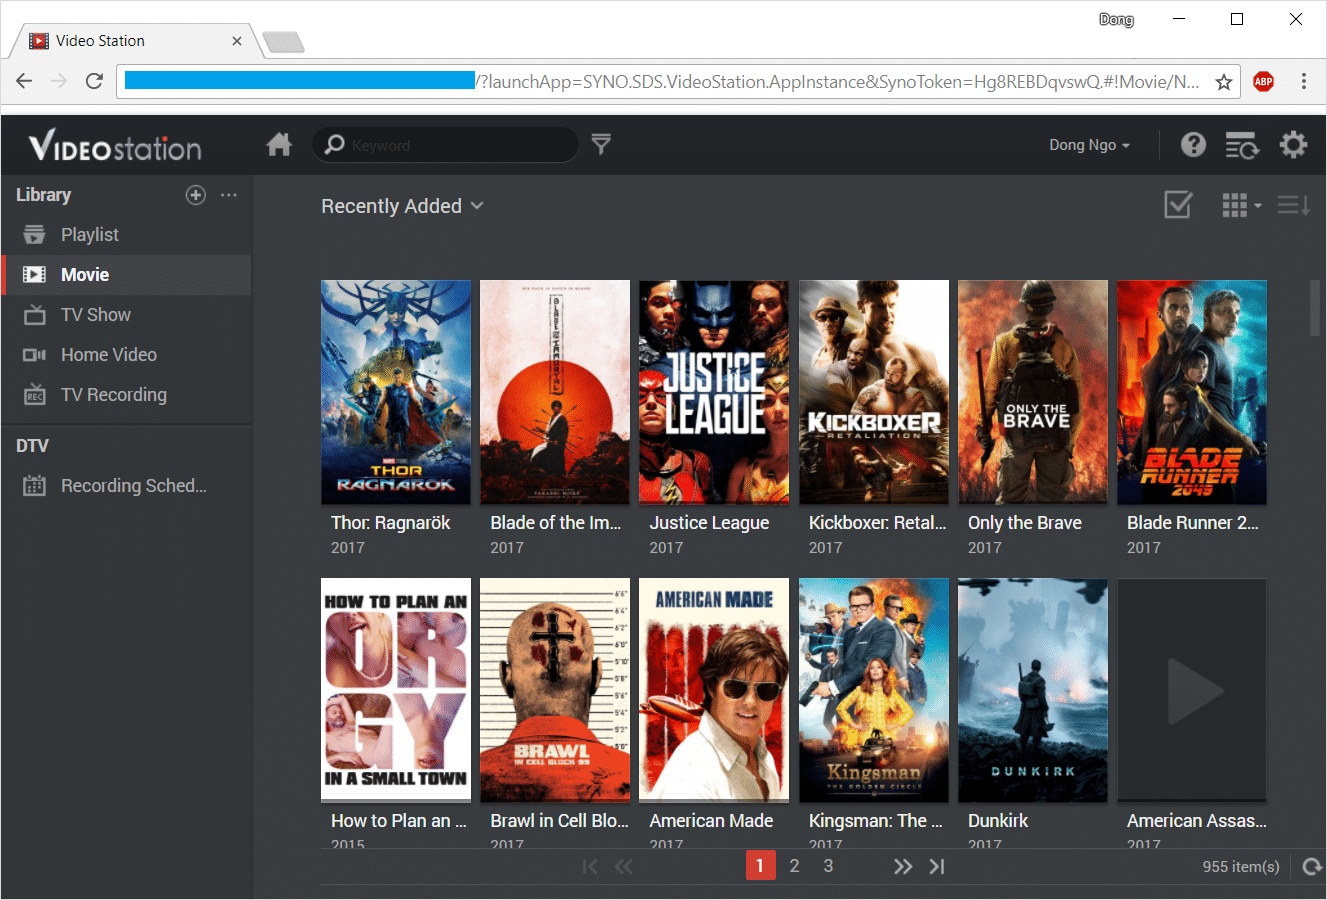1327x900 pixels.
Task: Add a new library with plus icon
Action: (196, 195)
